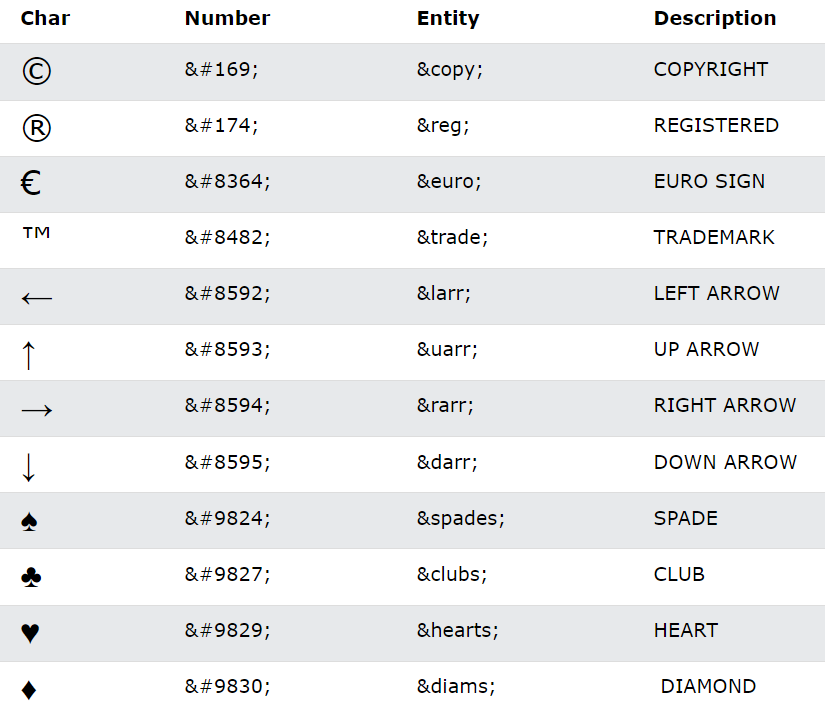Select the &#9824; spade number code

(x=228, y=518)
